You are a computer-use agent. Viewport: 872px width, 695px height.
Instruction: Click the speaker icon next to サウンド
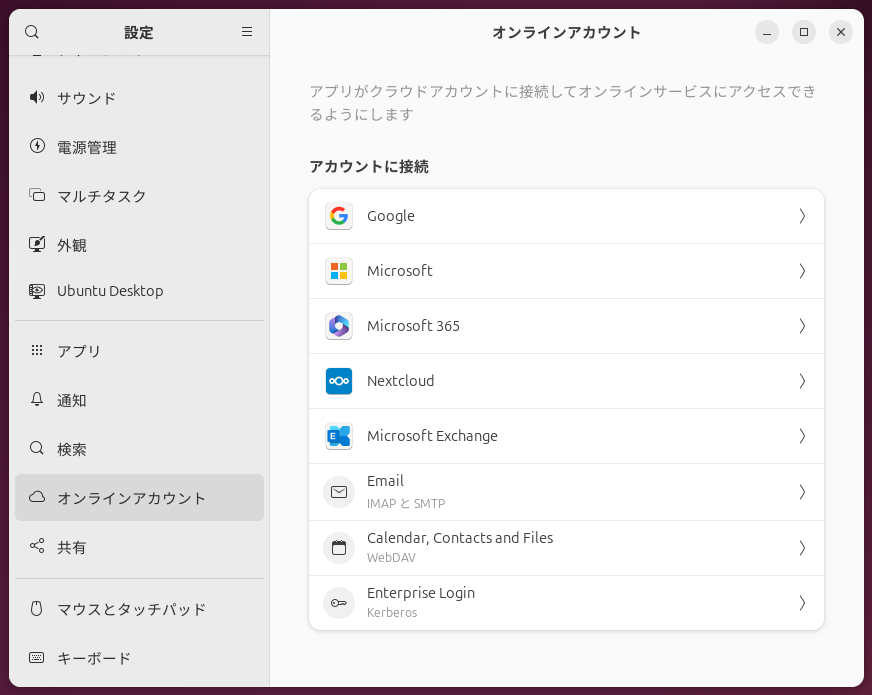tap(37, 97)
